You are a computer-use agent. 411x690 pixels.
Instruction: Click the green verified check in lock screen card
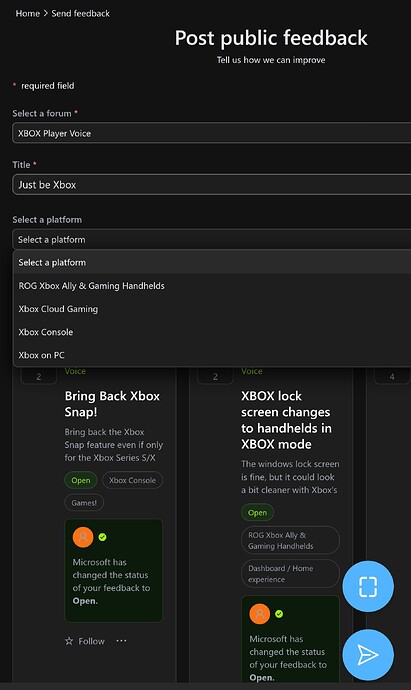[279, 614]
